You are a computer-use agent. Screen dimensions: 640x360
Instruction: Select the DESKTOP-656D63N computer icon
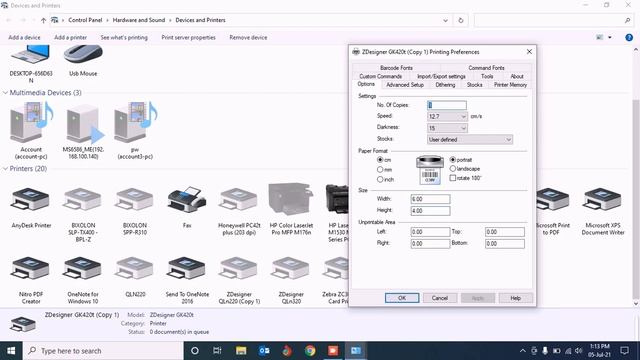31,54
